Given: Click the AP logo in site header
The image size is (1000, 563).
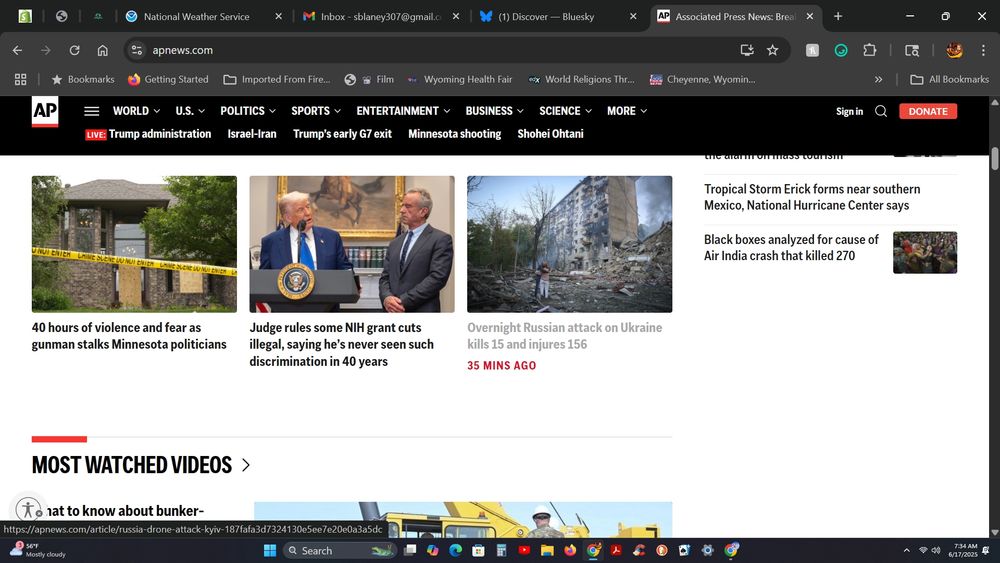Looking at the screenshot, I should (x=45, y=112).
